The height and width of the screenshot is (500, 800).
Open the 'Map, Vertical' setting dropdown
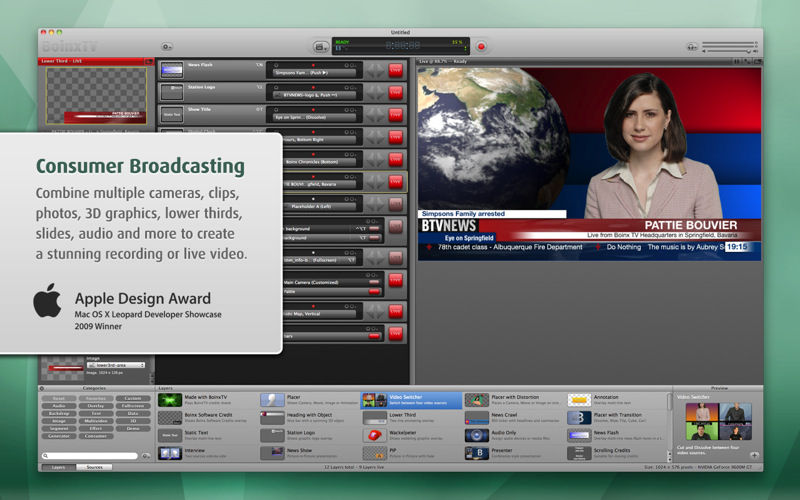319,314
